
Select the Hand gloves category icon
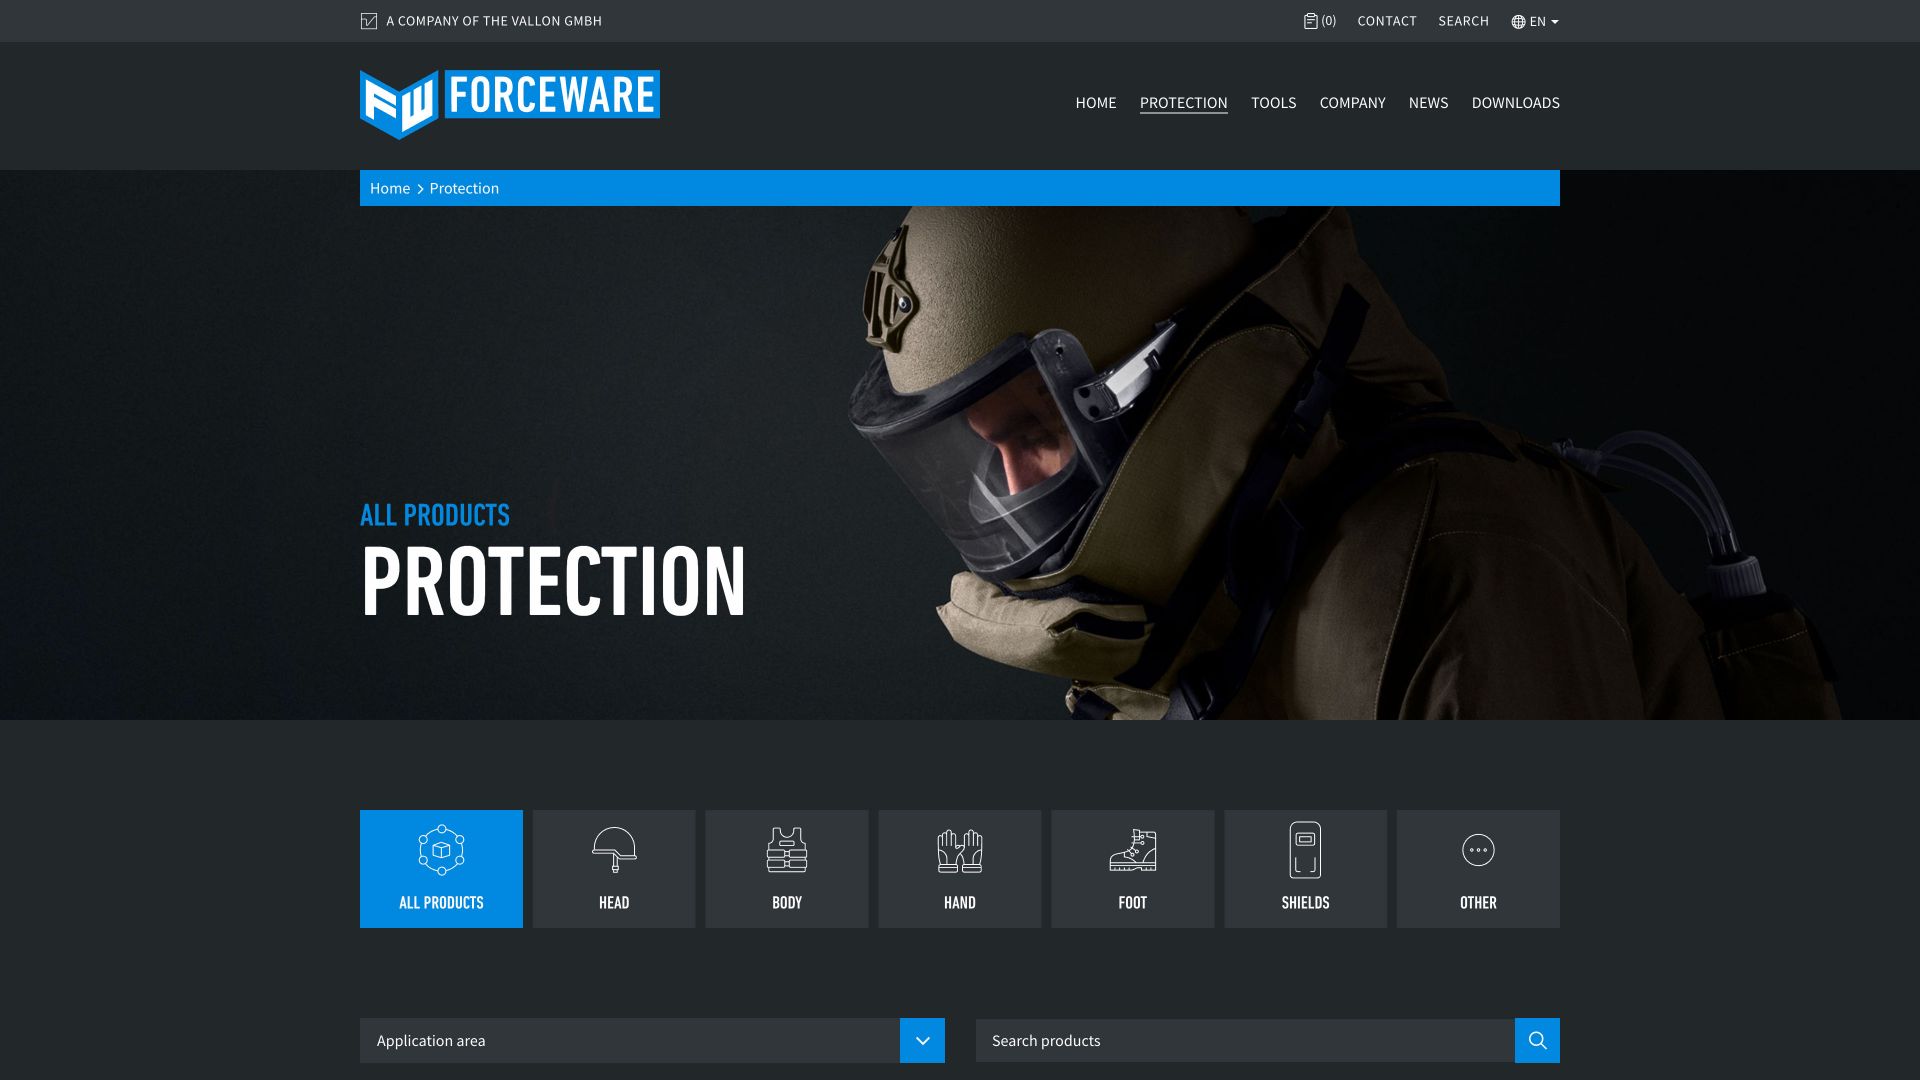point(960,851)
